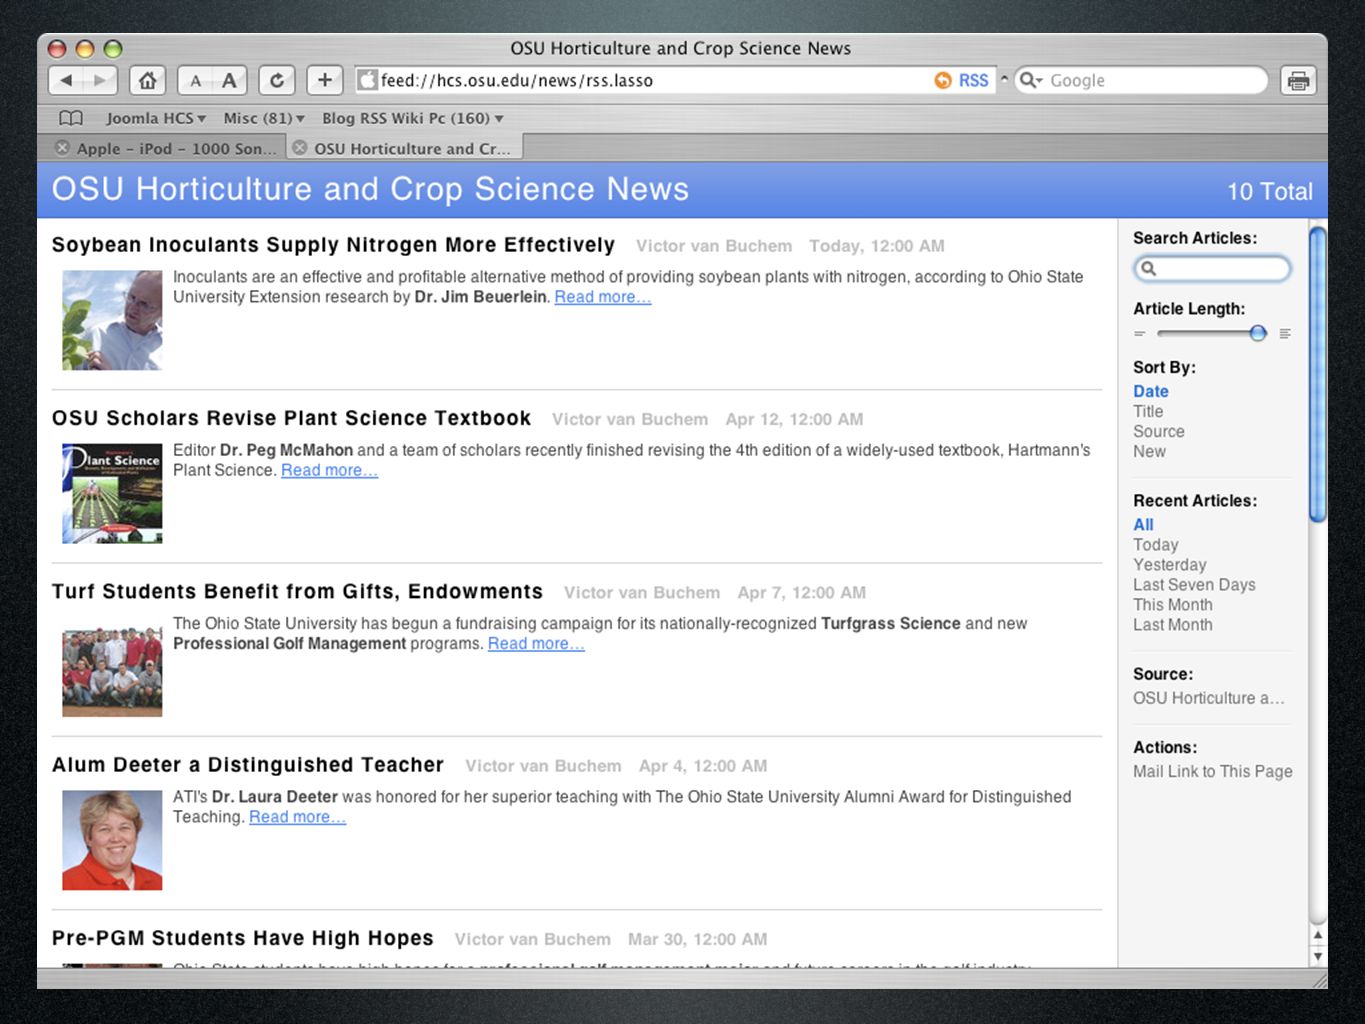Screen dimensions: 1365x1024
Task: Adjust the Article Length slider knob
Action: (x=1258, y=333)
